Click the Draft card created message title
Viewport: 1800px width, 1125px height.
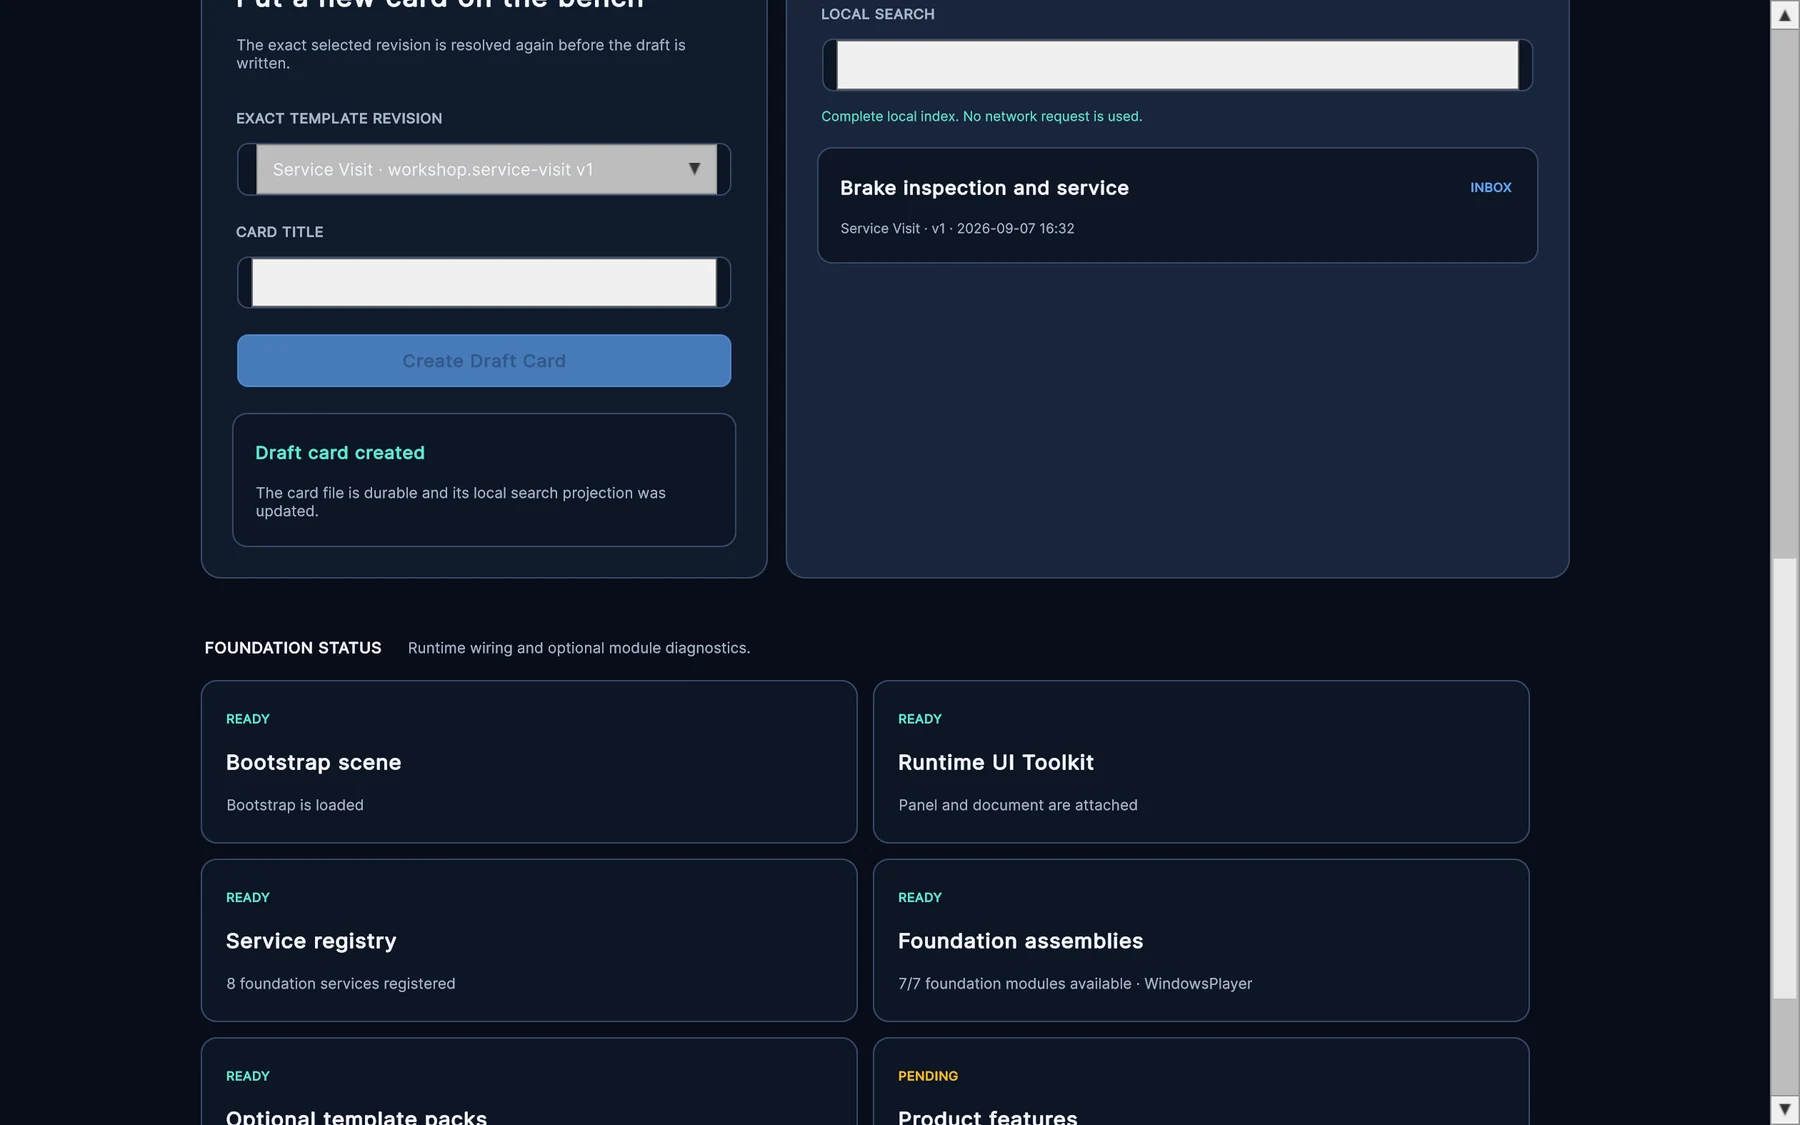click(x=340, y=453)
